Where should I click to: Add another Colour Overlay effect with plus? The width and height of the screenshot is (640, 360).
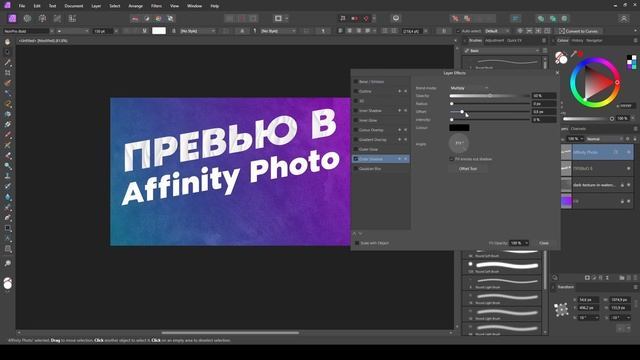[x=400, y=130]
